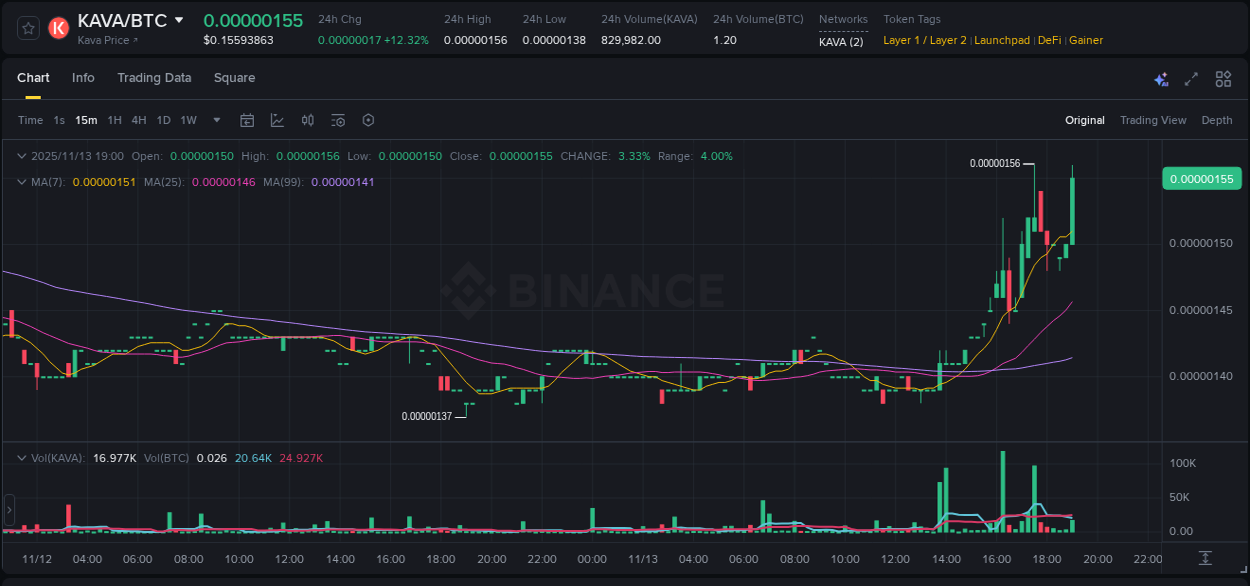Switch to the Trading Data tab

point(154,78)
